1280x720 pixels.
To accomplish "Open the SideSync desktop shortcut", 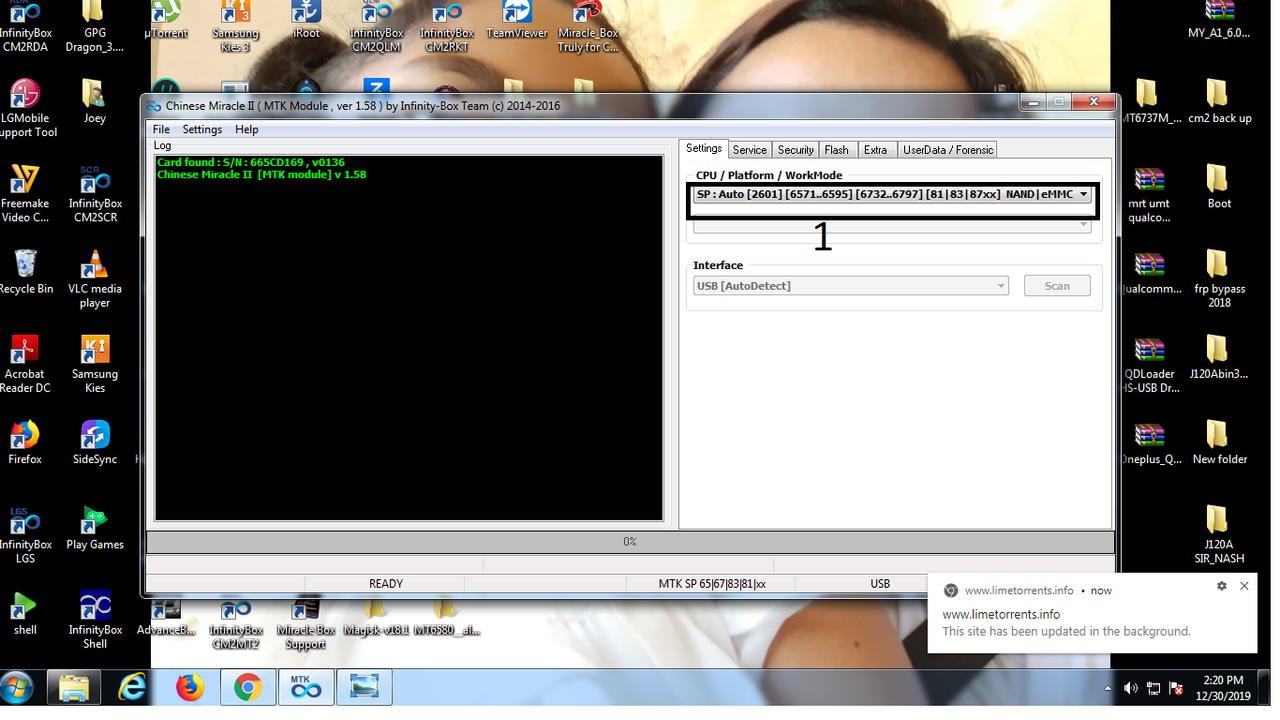I will point(95,443).
